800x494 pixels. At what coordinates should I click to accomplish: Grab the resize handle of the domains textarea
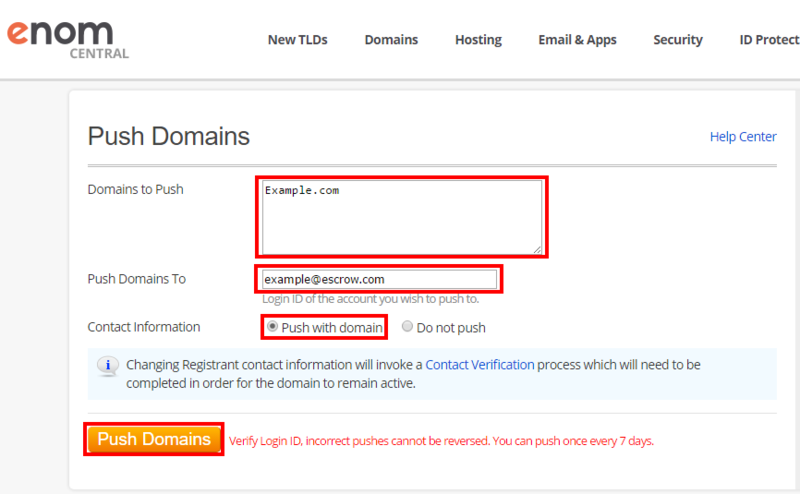537,248
